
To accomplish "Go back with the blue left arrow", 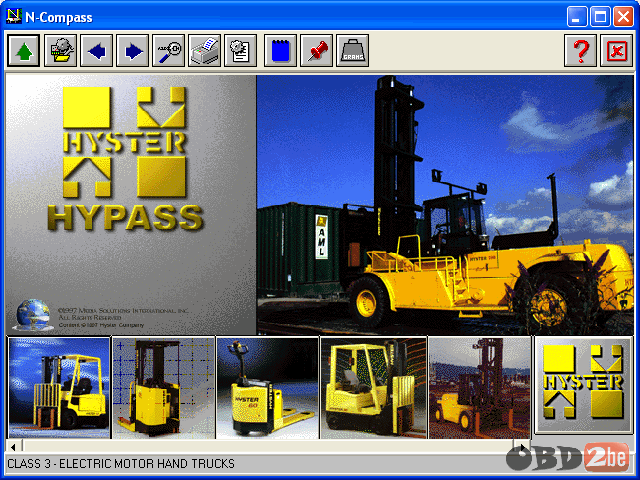I will (x=96, y=51).
